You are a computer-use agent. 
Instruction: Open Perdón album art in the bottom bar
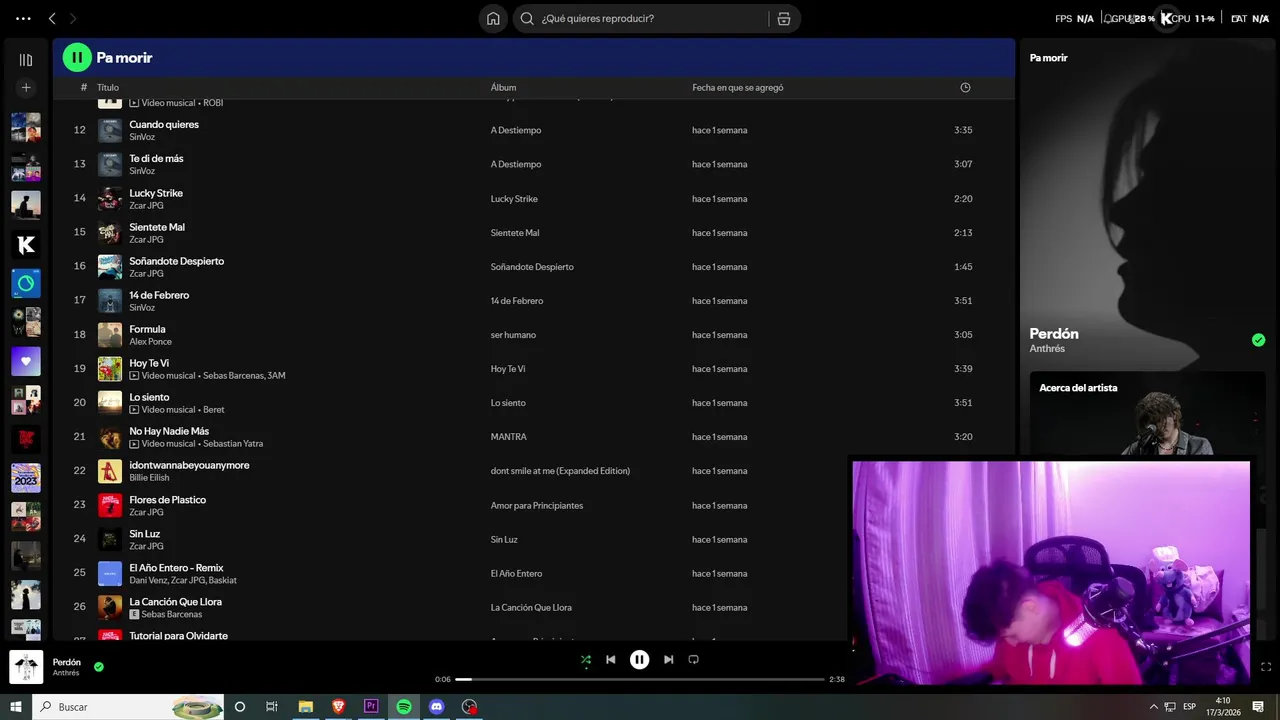[26, 667]
